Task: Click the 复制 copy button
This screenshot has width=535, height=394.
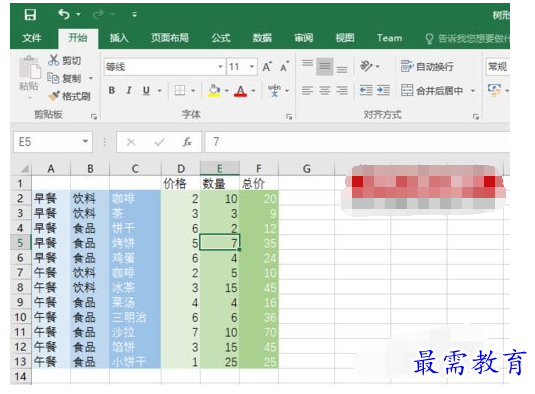Action: pyautogui.click(x=64, y=78)
